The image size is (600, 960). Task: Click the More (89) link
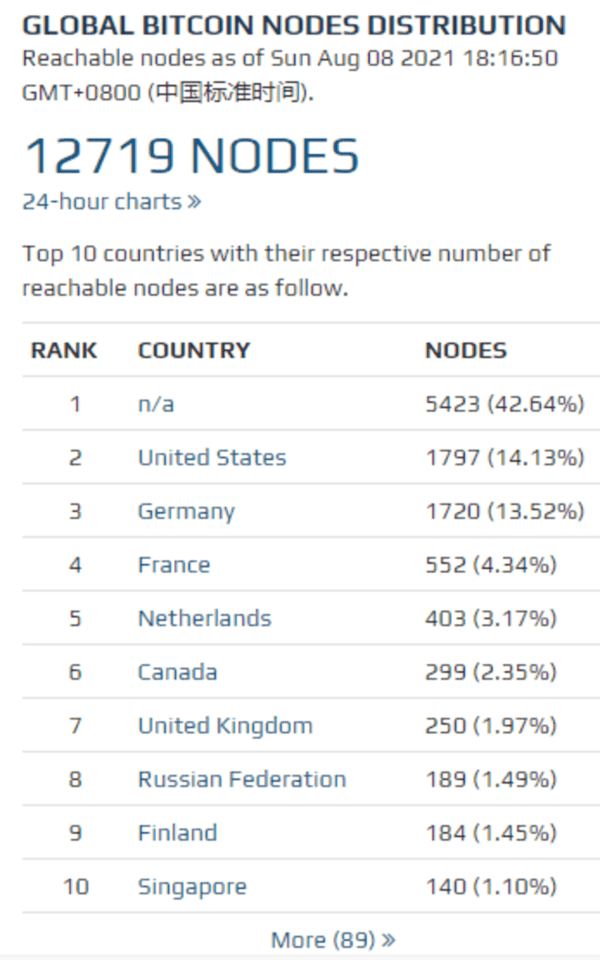332,940
